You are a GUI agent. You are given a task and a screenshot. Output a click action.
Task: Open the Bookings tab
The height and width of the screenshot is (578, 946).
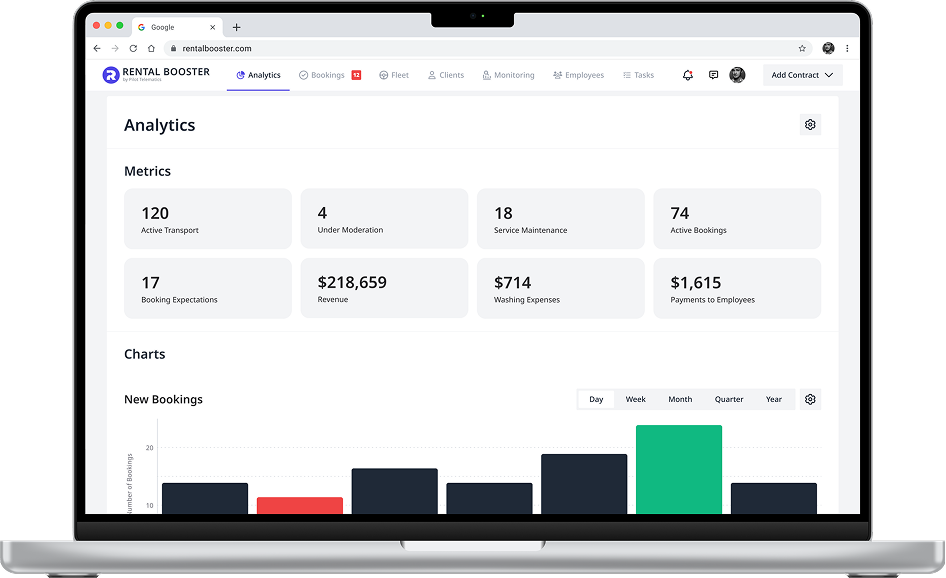pyautogui.click(x=328, y=75)
